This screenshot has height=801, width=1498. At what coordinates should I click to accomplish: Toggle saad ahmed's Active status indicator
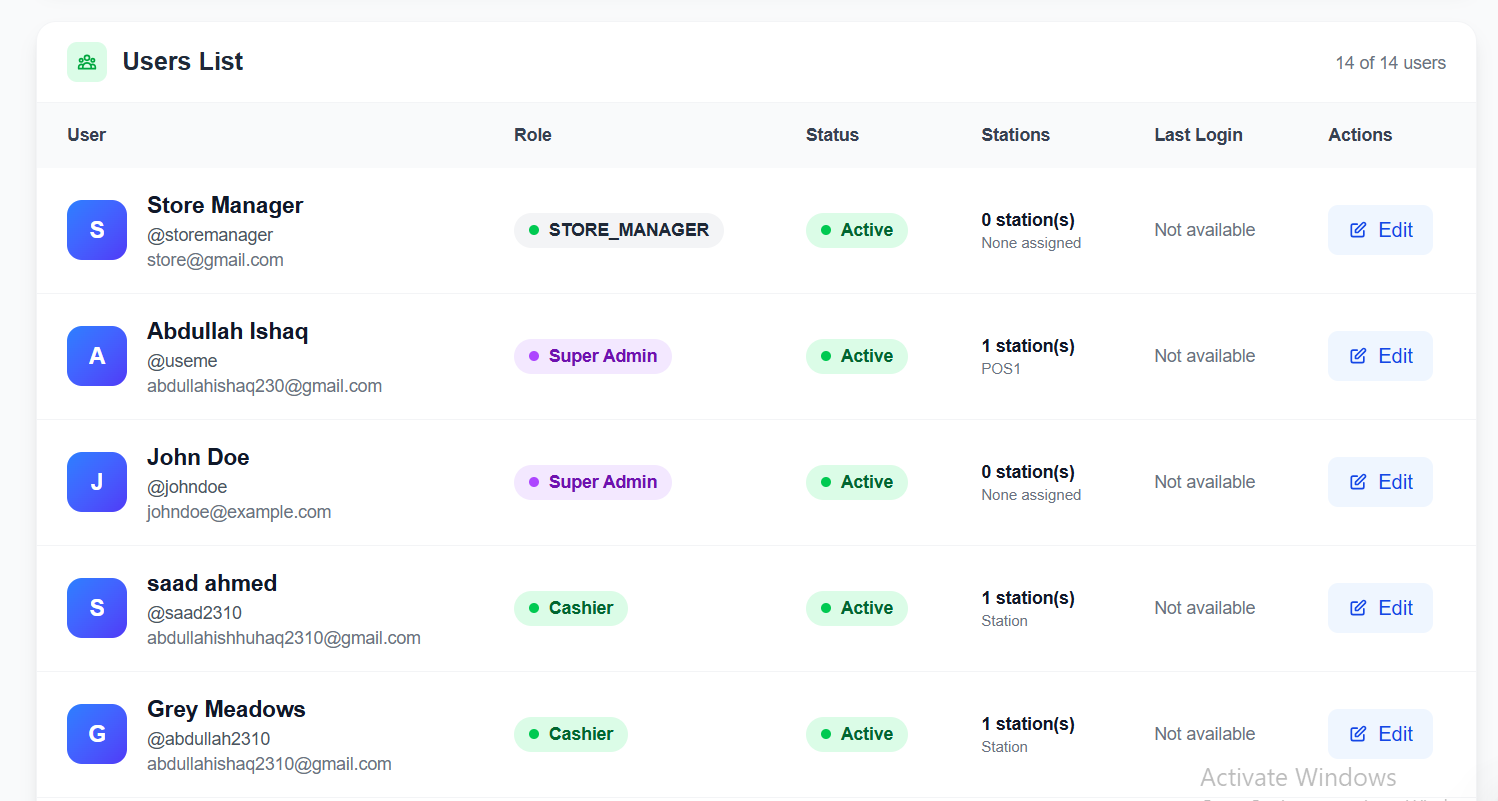pos(857,608)
